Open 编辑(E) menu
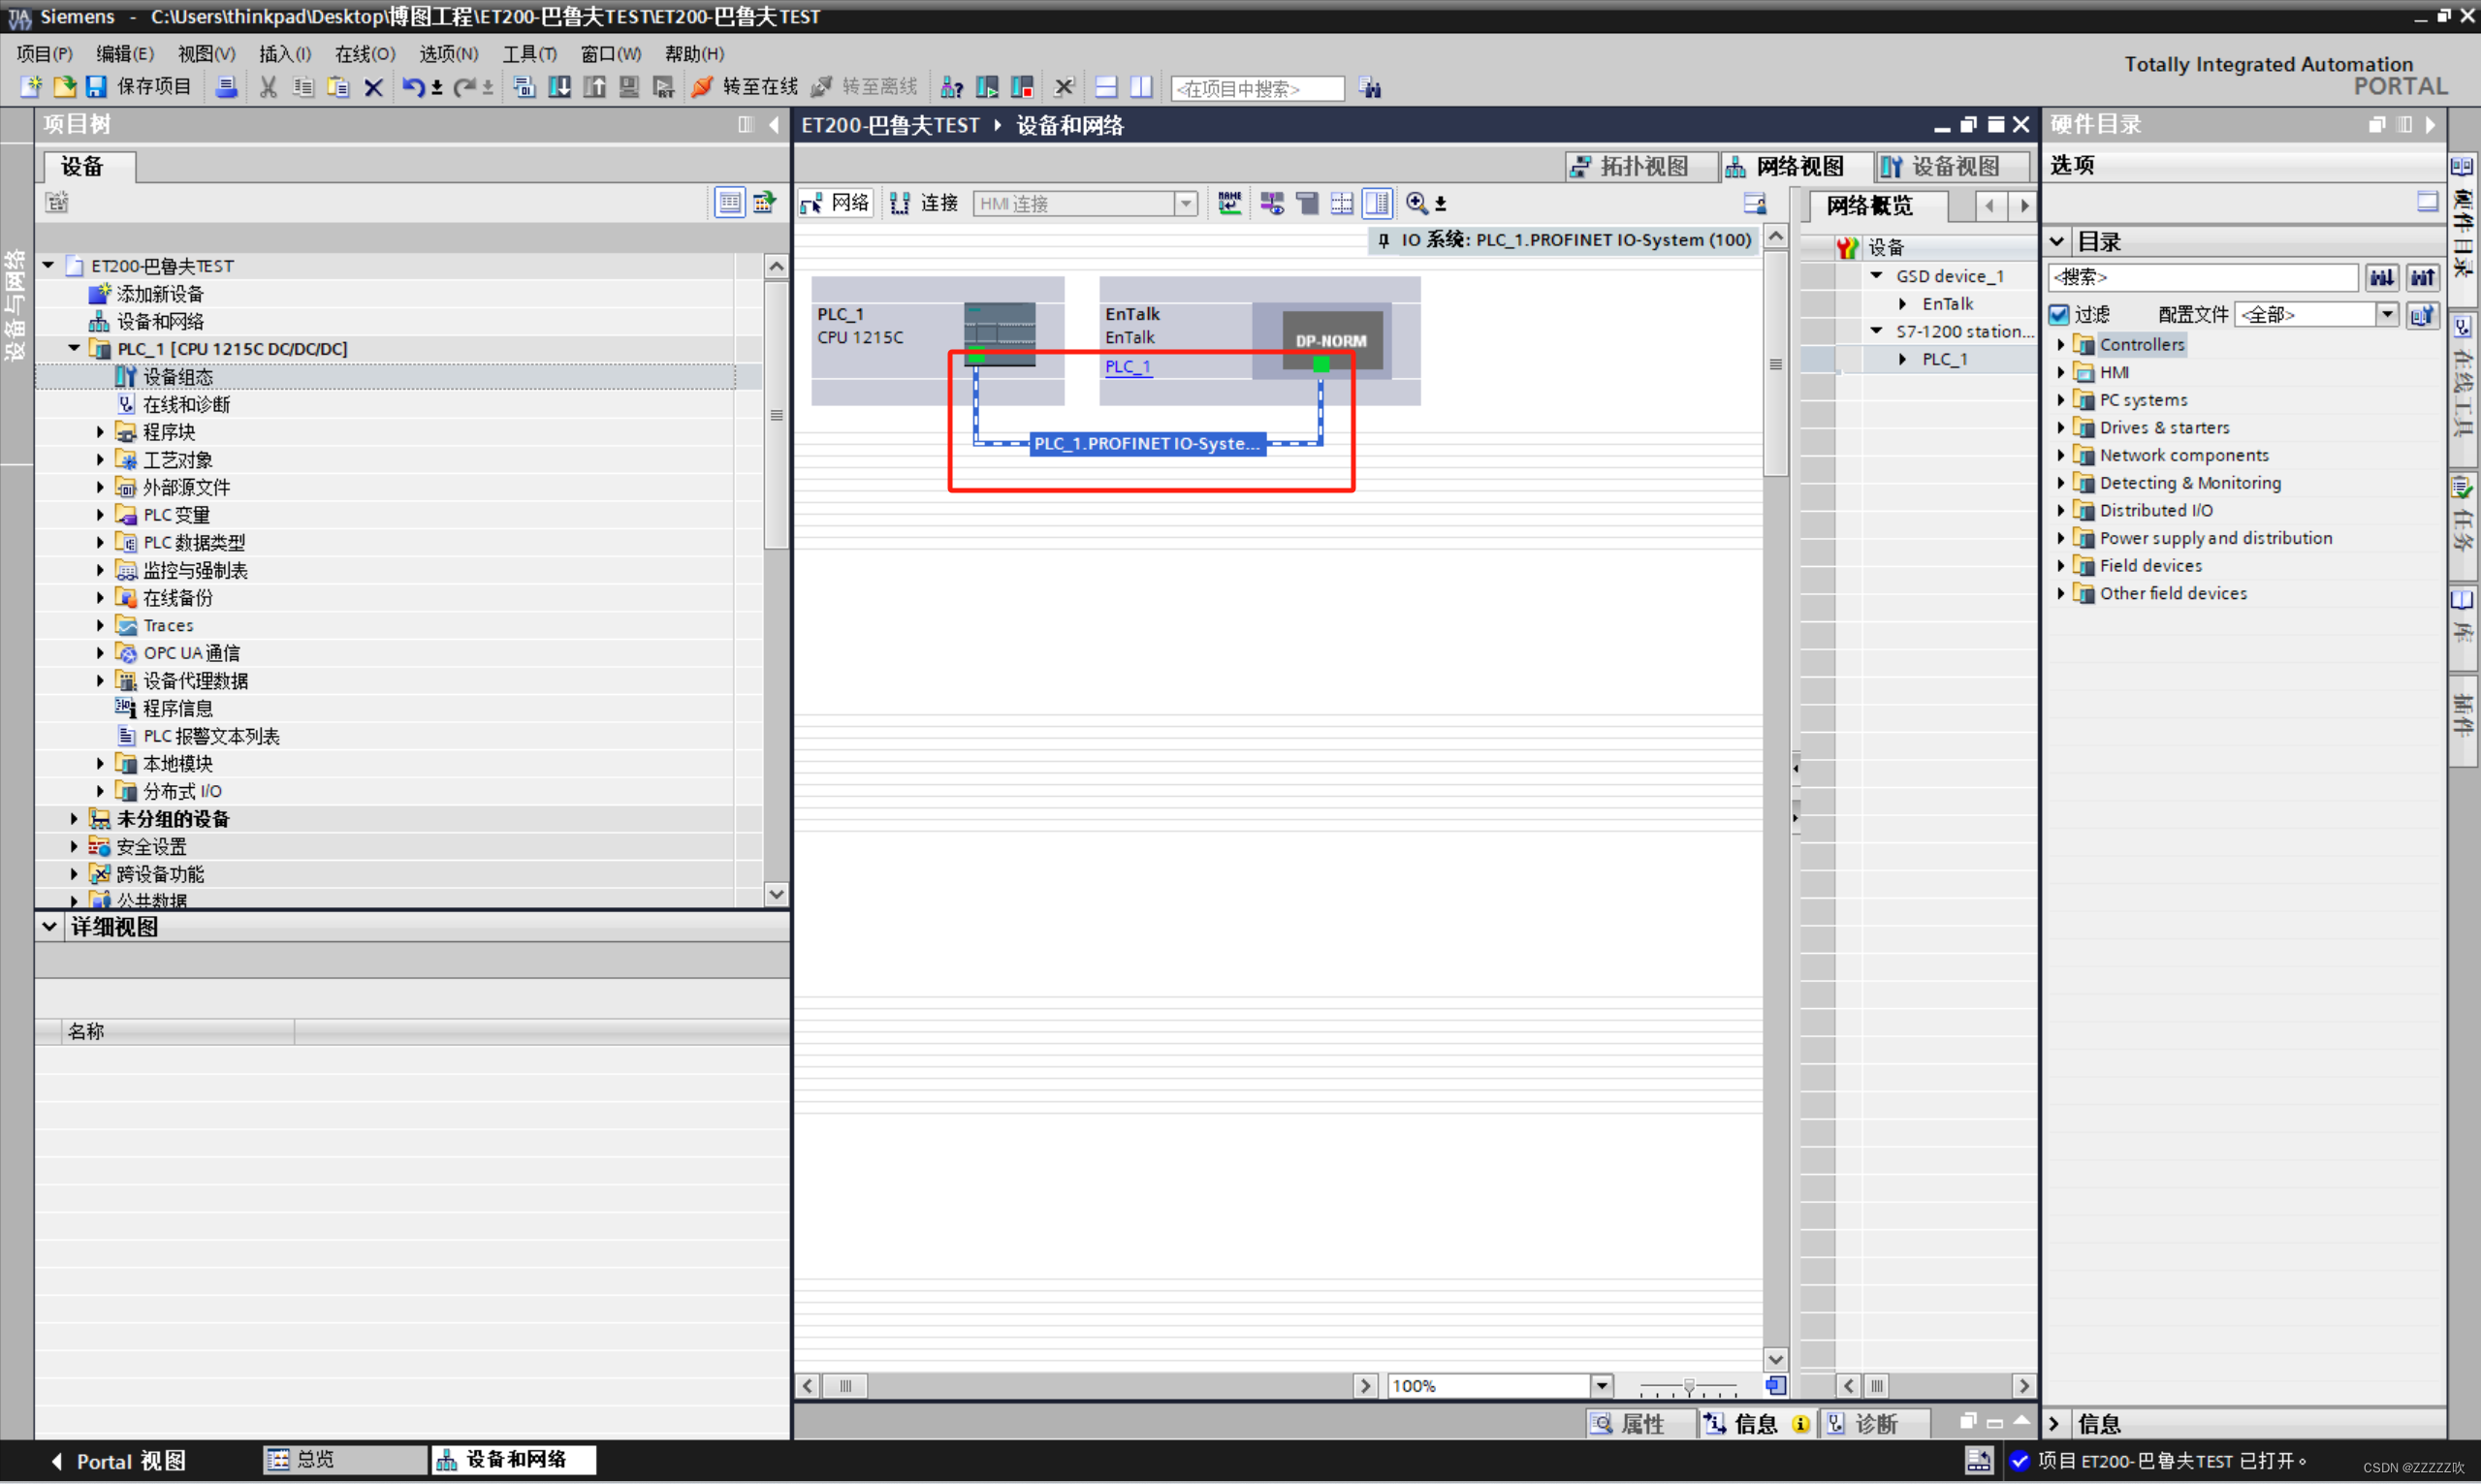Screen dimensions: 2481x1484 (125, 53)
